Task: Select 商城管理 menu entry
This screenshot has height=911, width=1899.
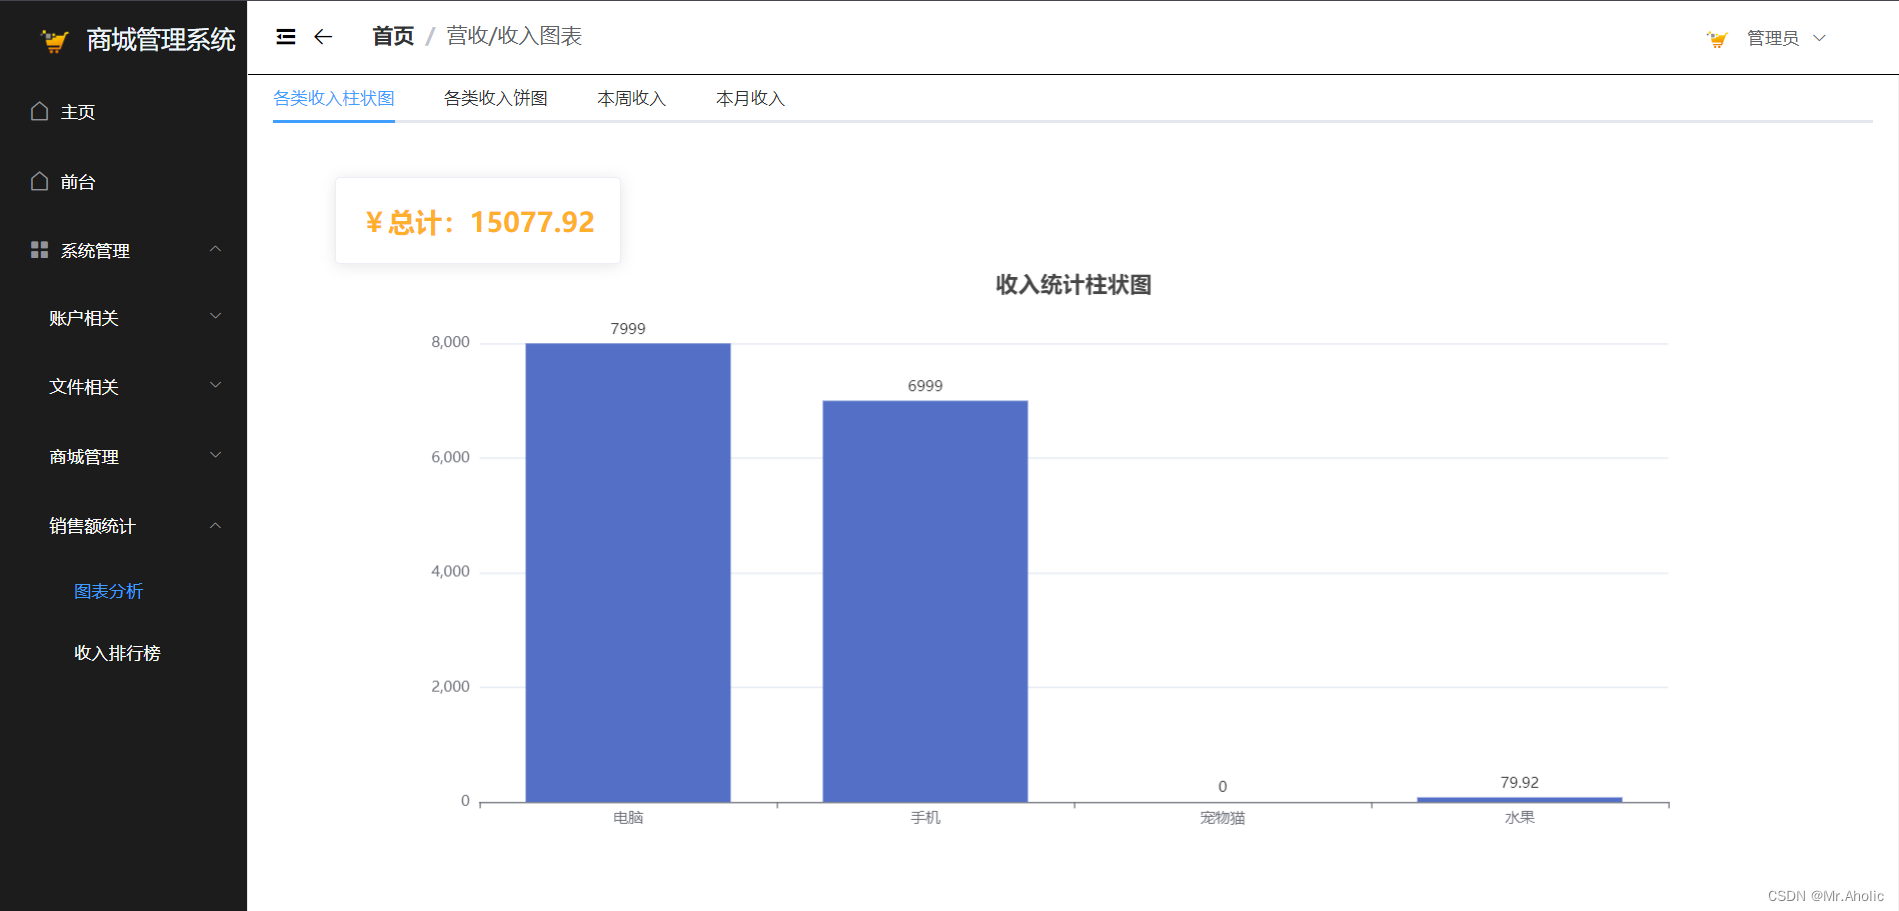Action: click(123, 457)
